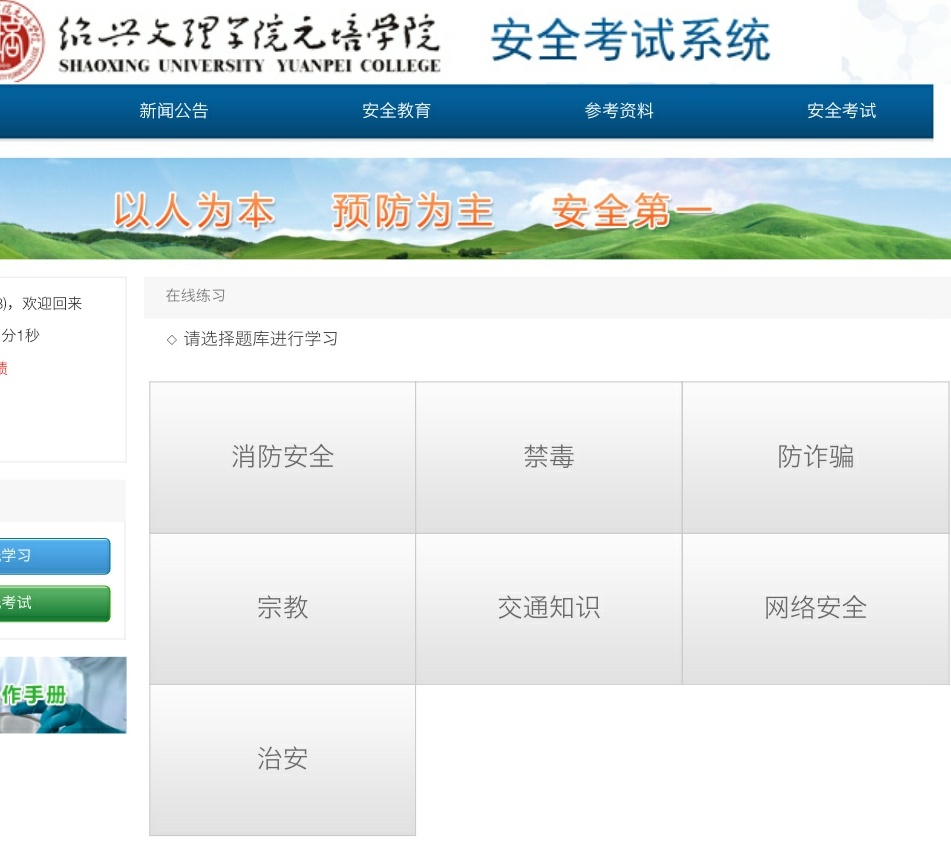
Task: Click the 在线练习 breadcrumb label
Action: click(x=196, y=296)
